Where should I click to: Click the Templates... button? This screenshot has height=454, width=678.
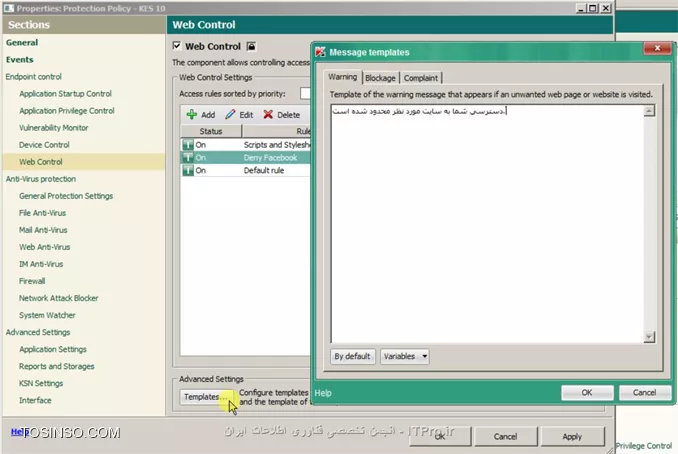coord(205,397)
